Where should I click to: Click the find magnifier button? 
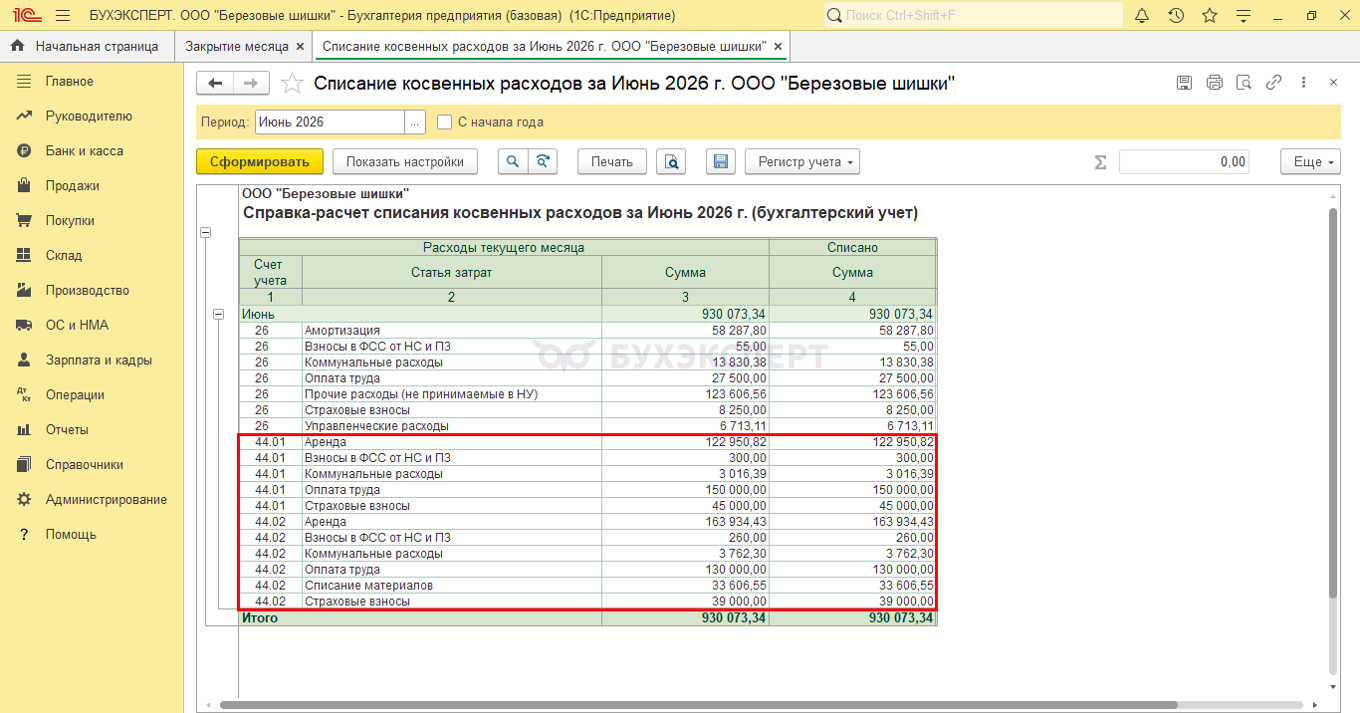(x=513, y=162)
